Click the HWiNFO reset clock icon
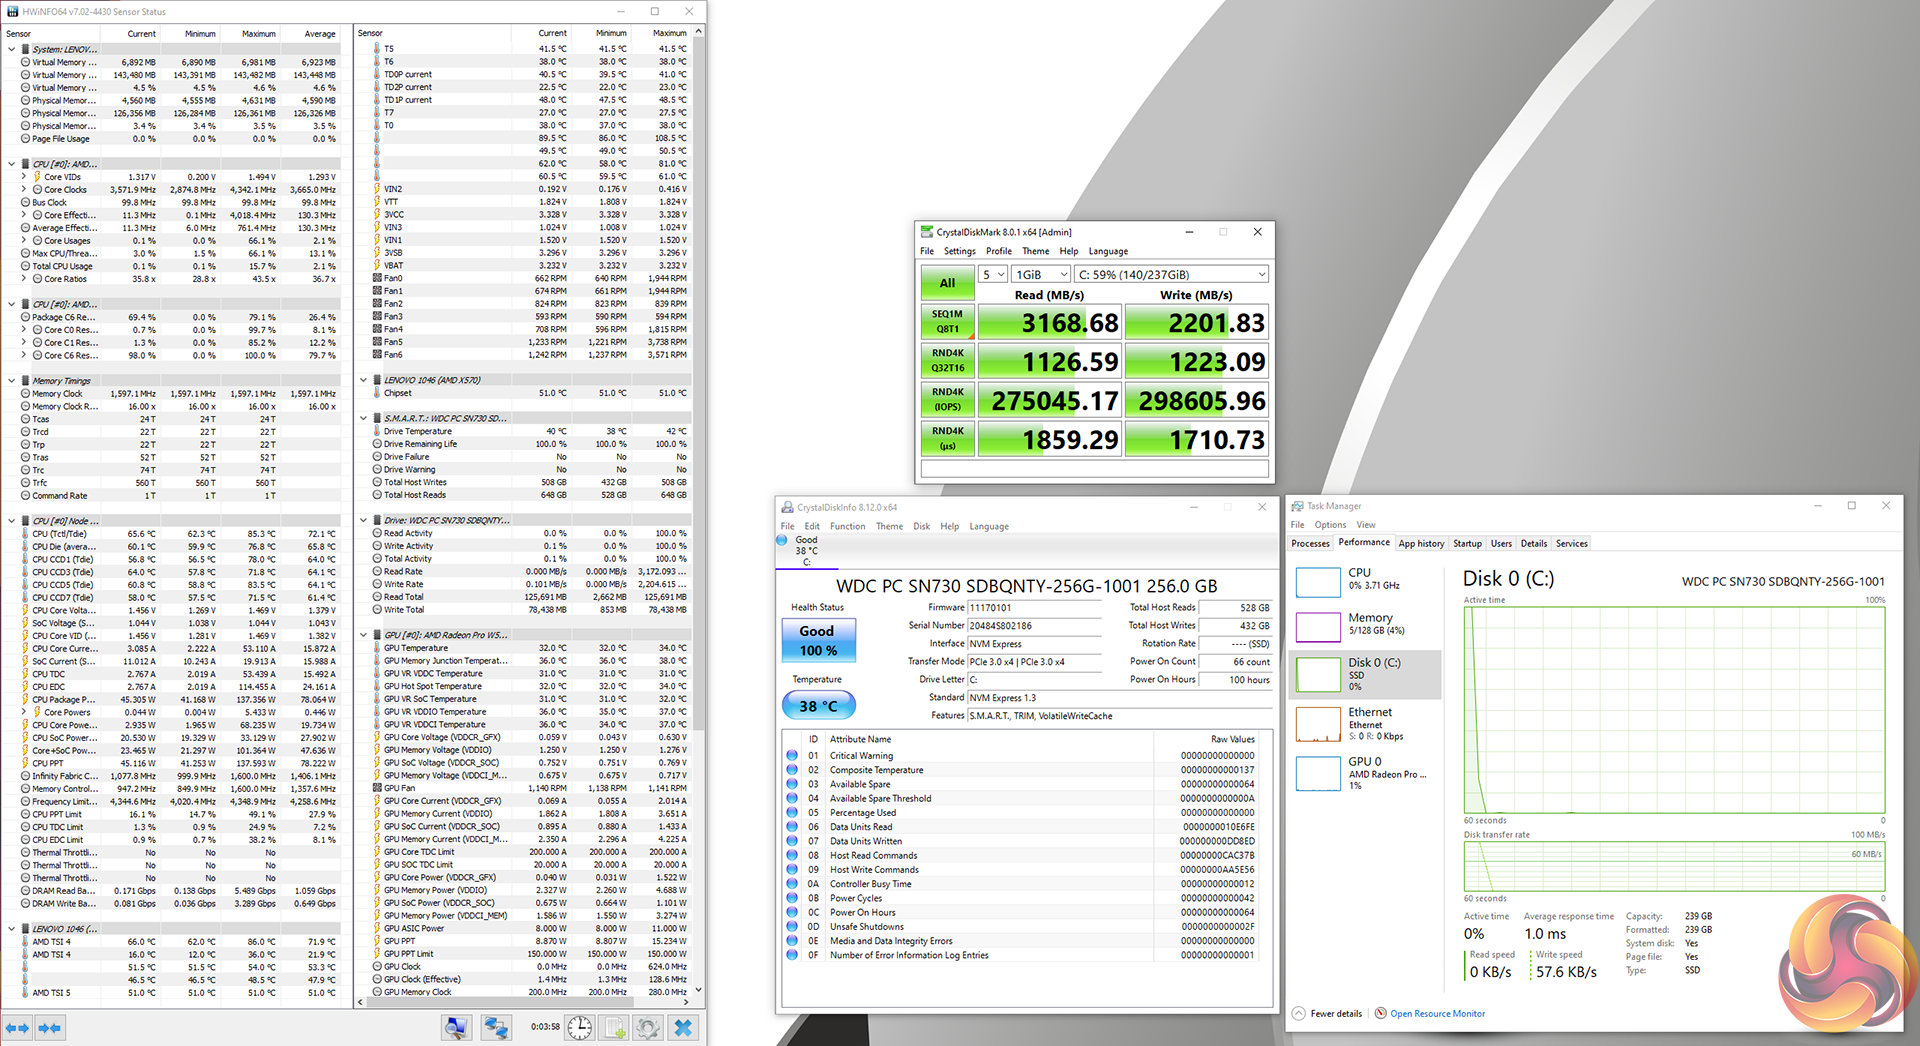 (580, 1027)
